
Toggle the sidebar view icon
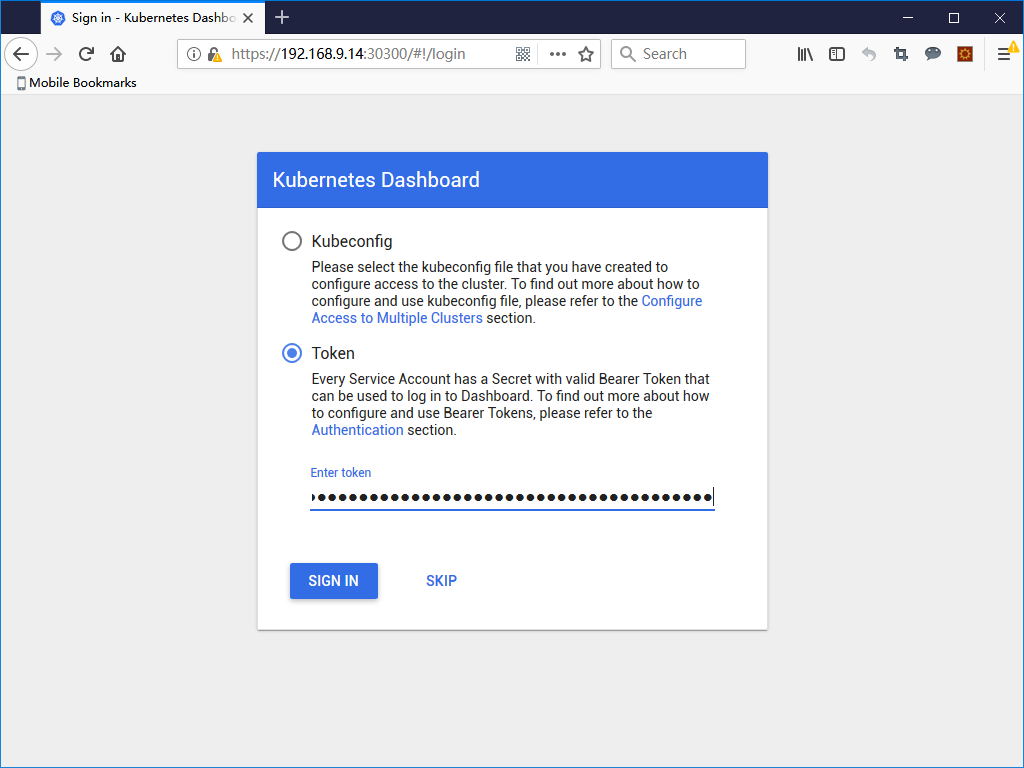click(x=837, y=54)
